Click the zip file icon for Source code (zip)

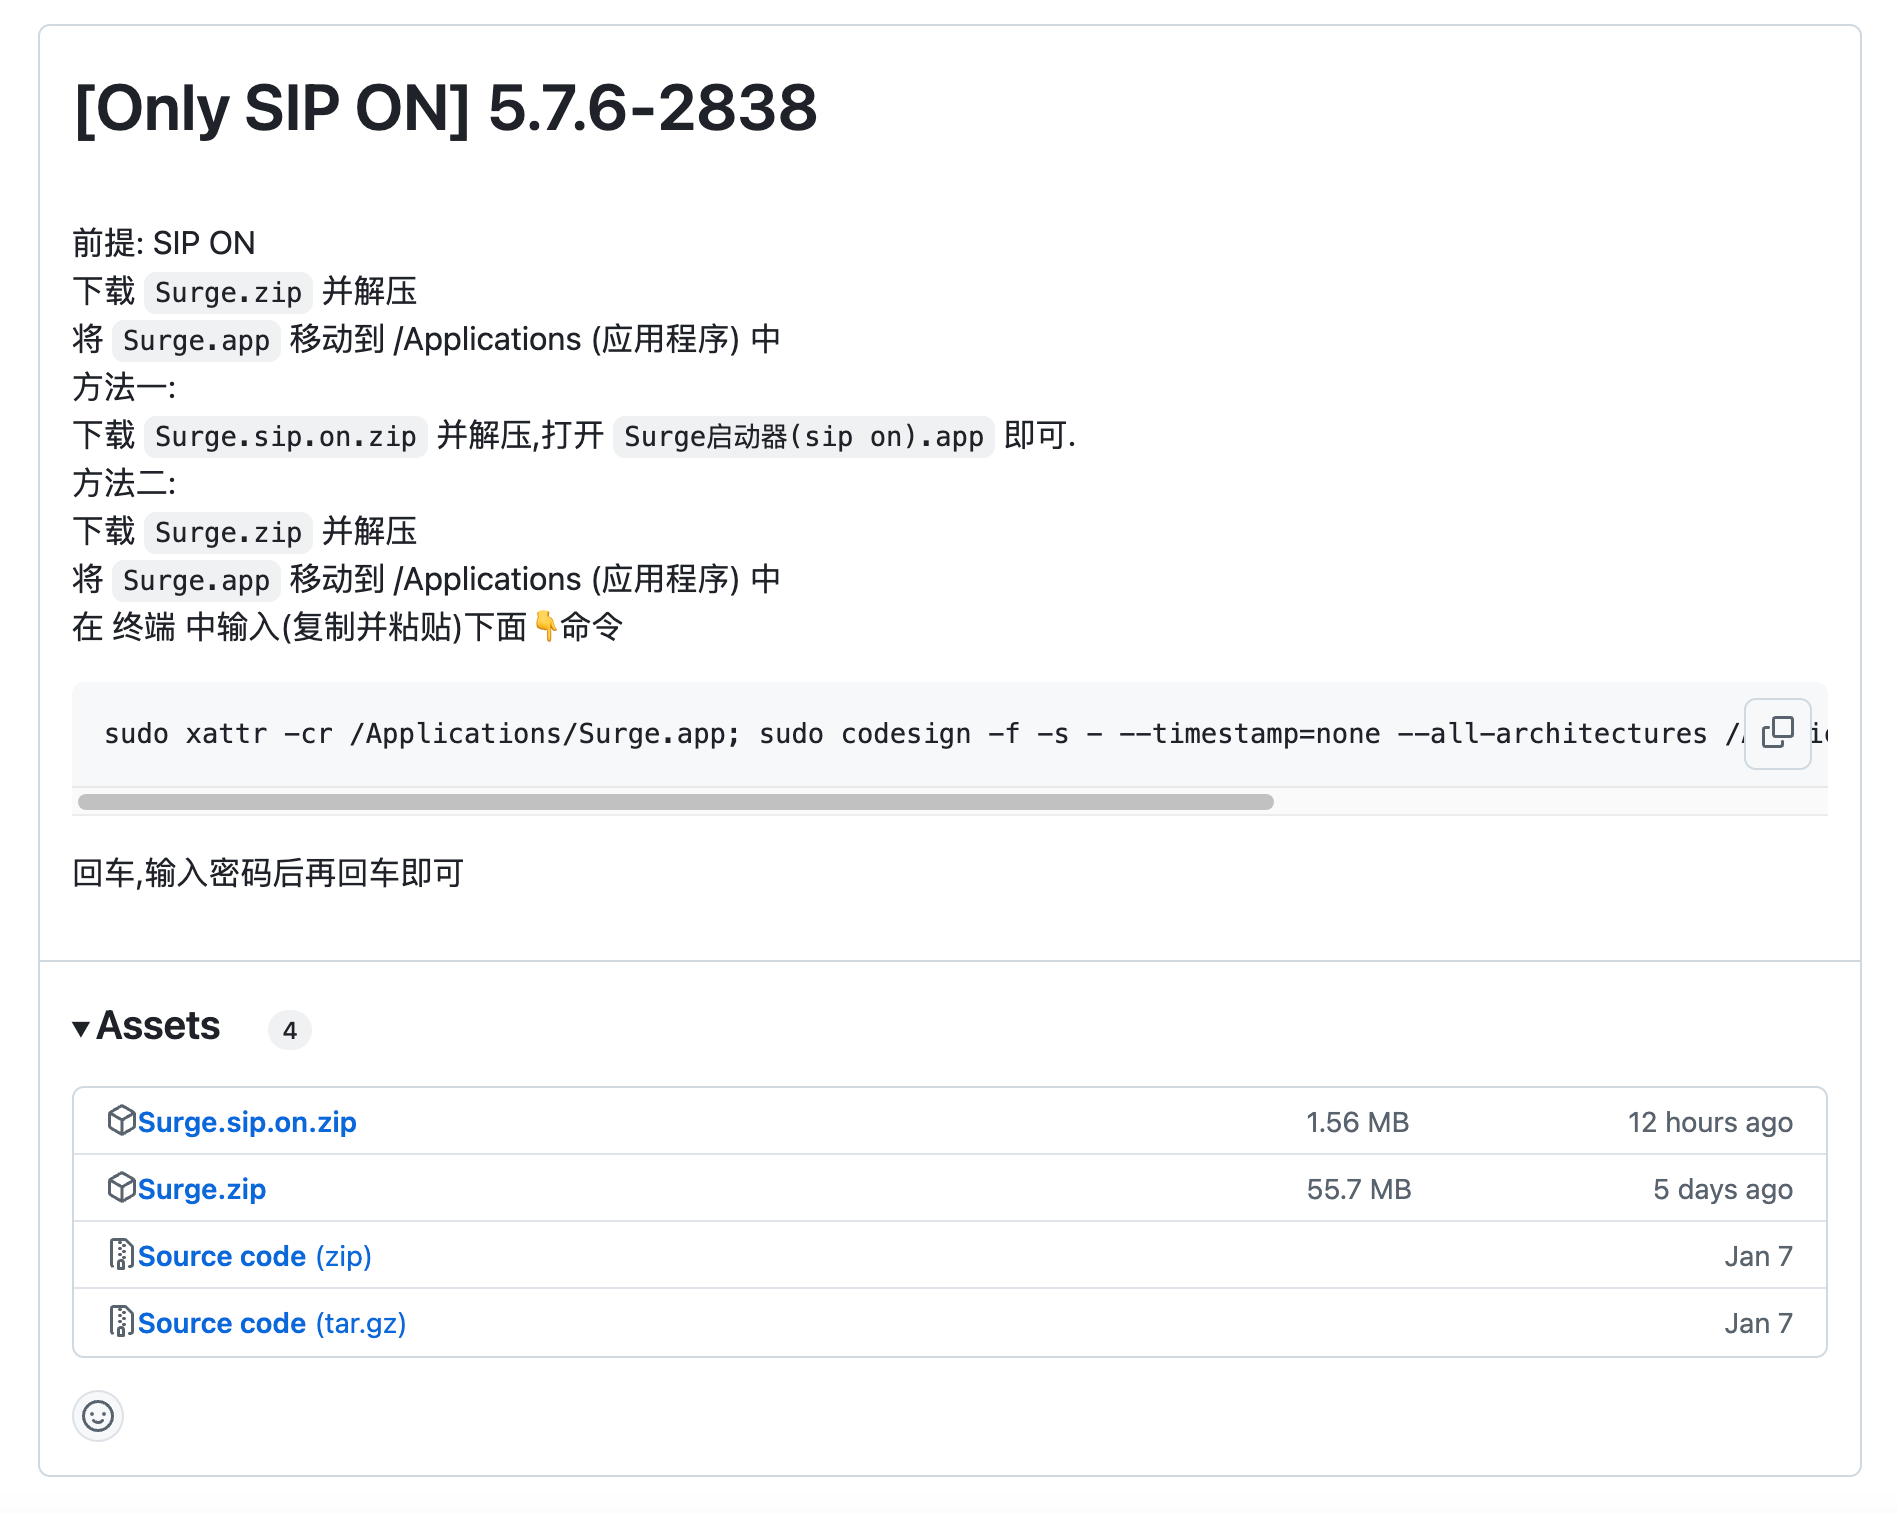(121, 1254)
